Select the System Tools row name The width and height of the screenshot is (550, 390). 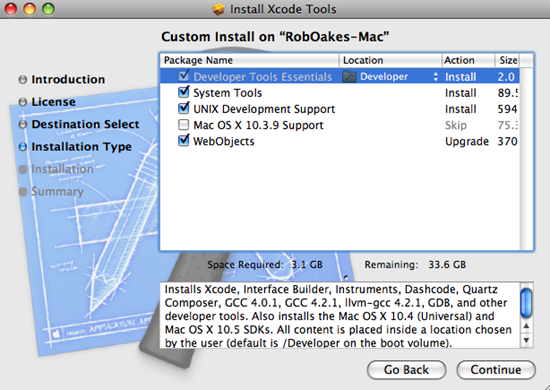tap(228, 93)
